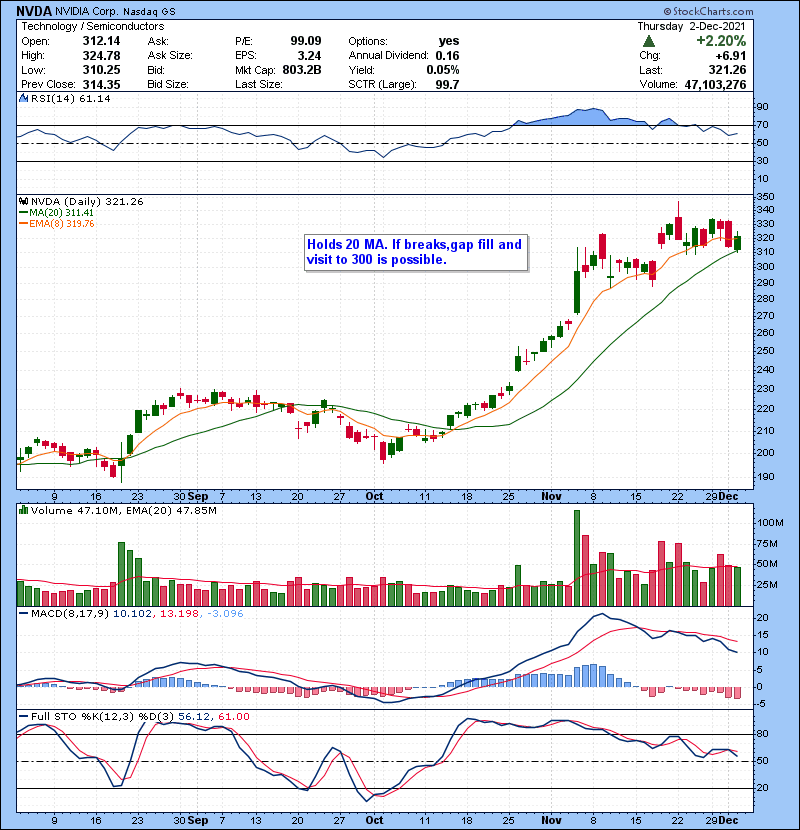The image size is (800, 830).
Task: Click the Dec label on the bottom date axis
Action: point(728,820)
